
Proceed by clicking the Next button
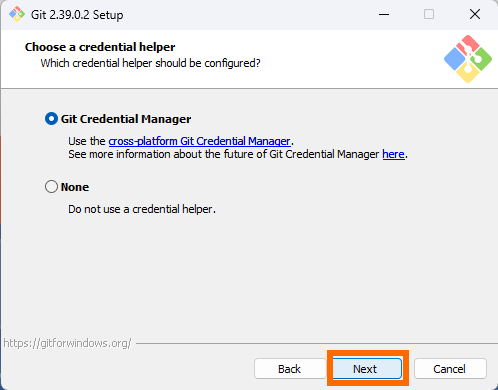[367, 369]
